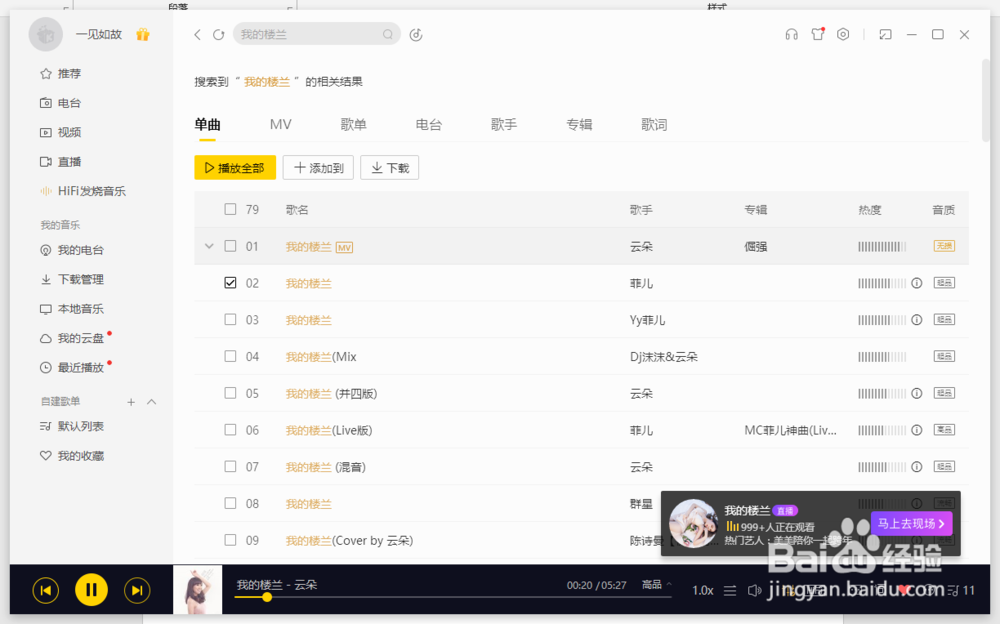This screenshot has height=624, width=1000.
Task: Open the headphones icon in title bar
Action: [x=791, y=34]
